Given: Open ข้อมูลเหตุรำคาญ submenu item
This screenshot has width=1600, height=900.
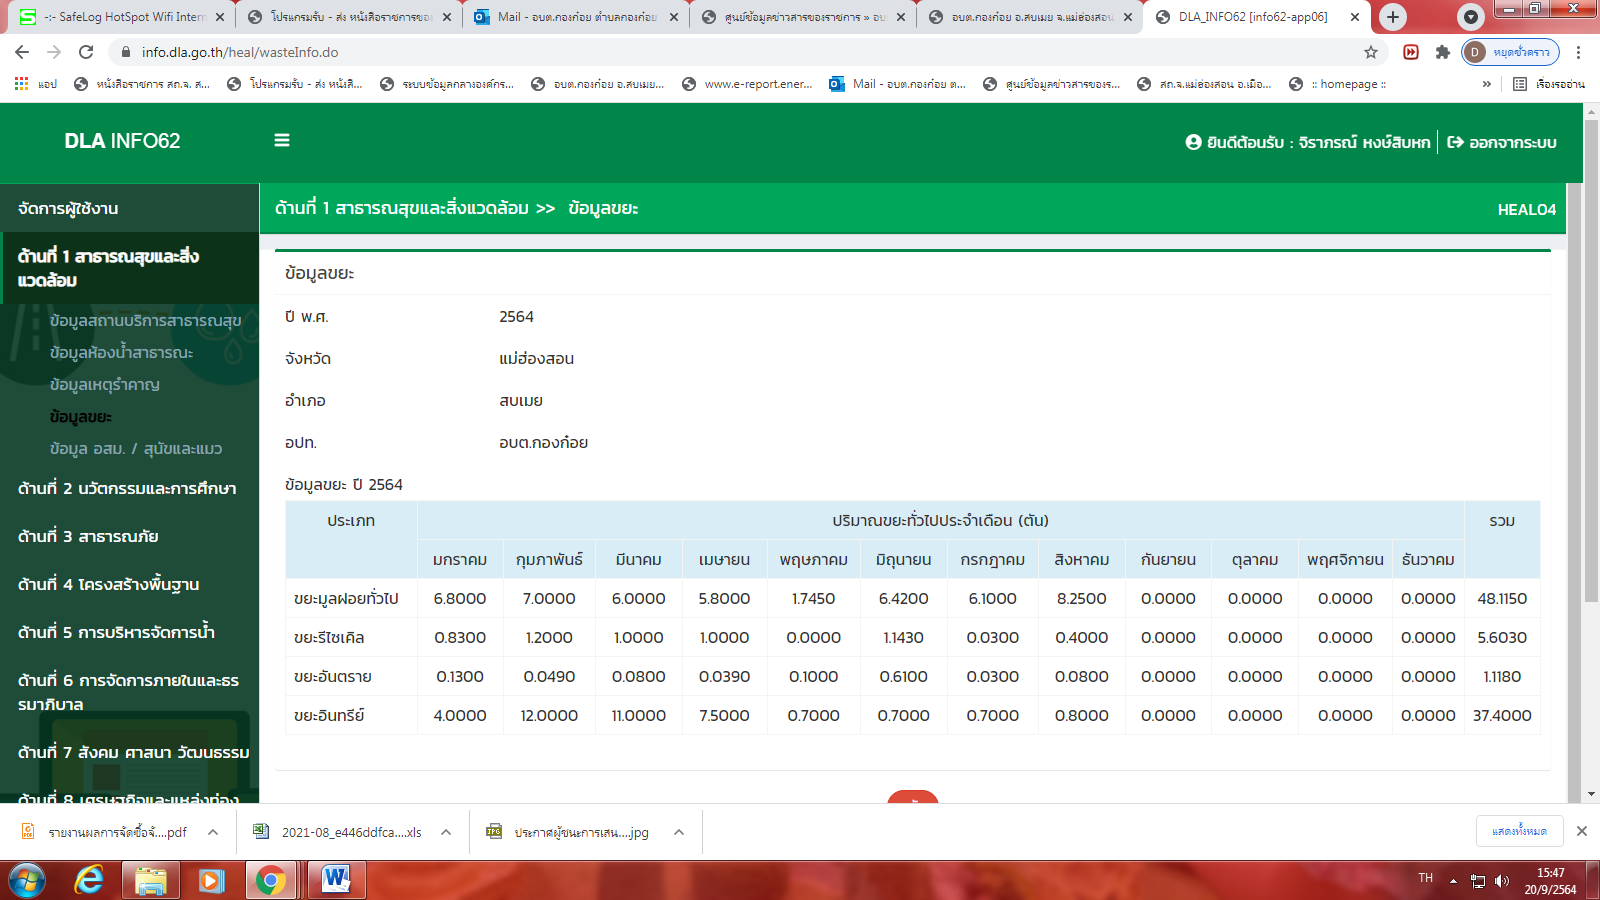Looking at the screenshot, I should [104, 384].
